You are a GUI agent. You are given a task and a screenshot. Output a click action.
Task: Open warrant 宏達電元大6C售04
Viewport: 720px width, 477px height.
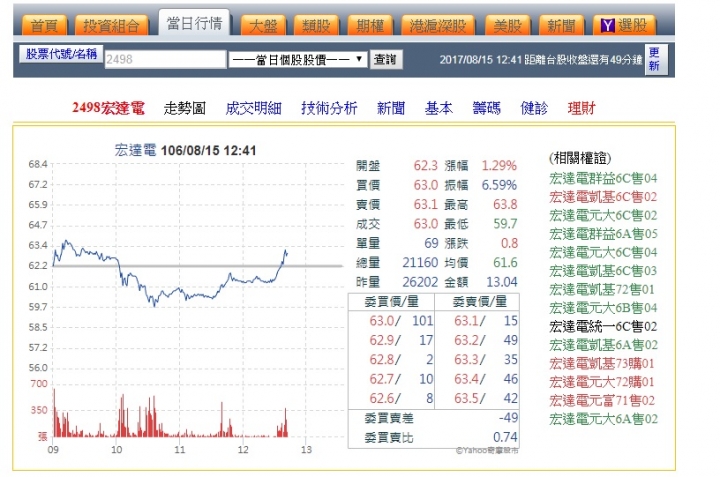603,252
